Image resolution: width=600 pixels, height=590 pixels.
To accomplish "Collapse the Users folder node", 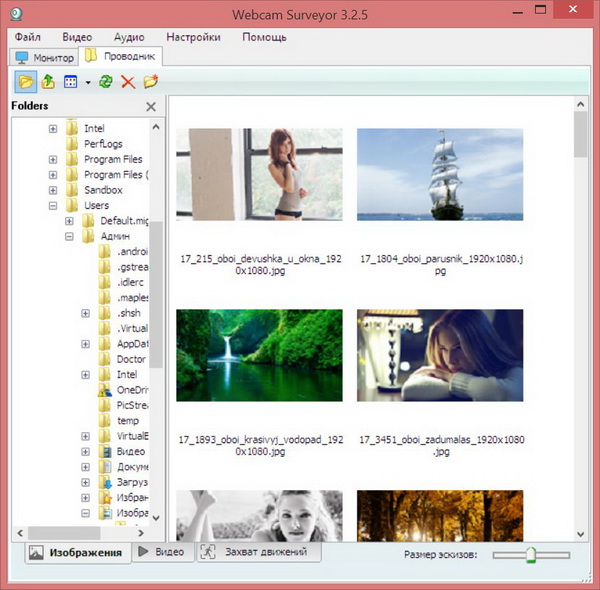I will 53,206.
